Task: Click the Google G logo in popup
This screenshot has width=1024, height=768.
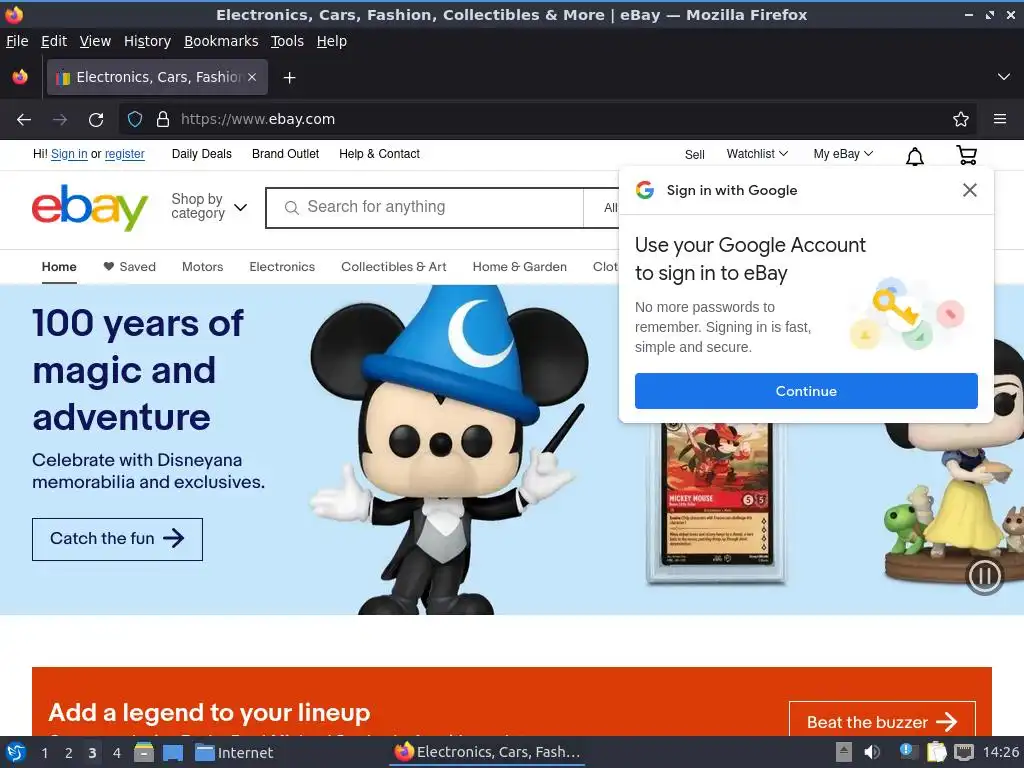Action: point(645,190)
